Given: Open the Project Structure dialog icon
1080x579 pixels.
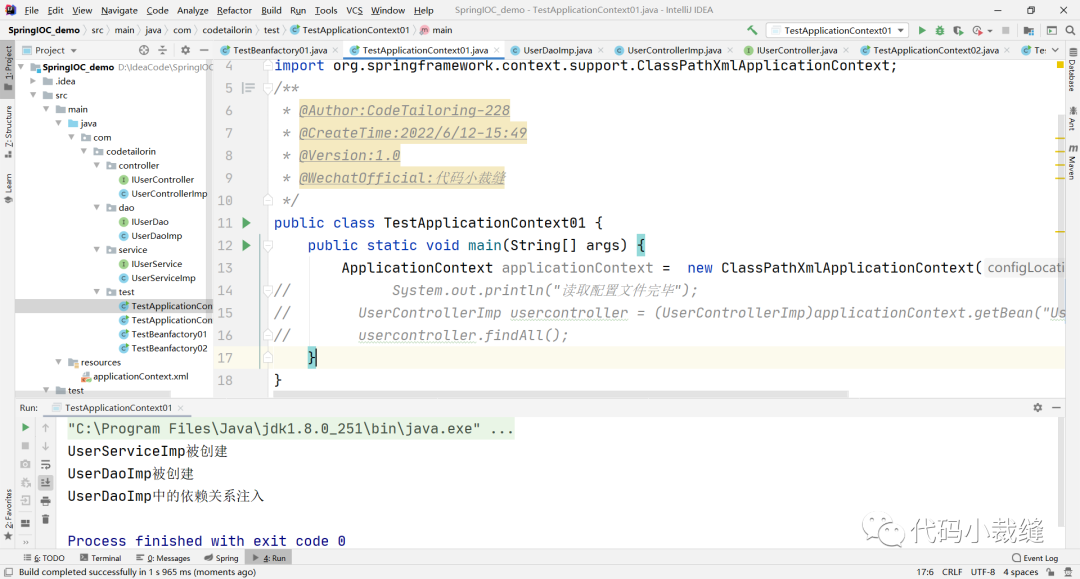Looking at the screenshot, I should pyautogui.click(x=1028, y=30).
